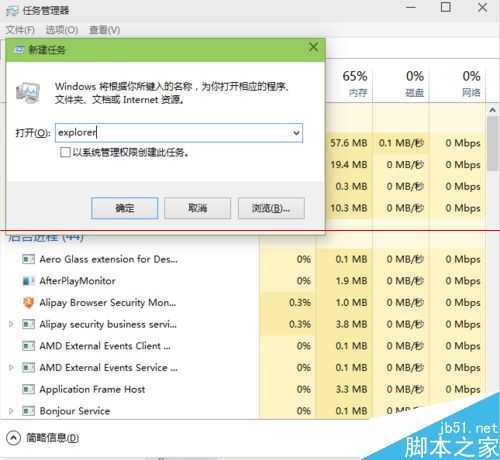Select the AfterPlayMonitor row text

coord(77,281)
